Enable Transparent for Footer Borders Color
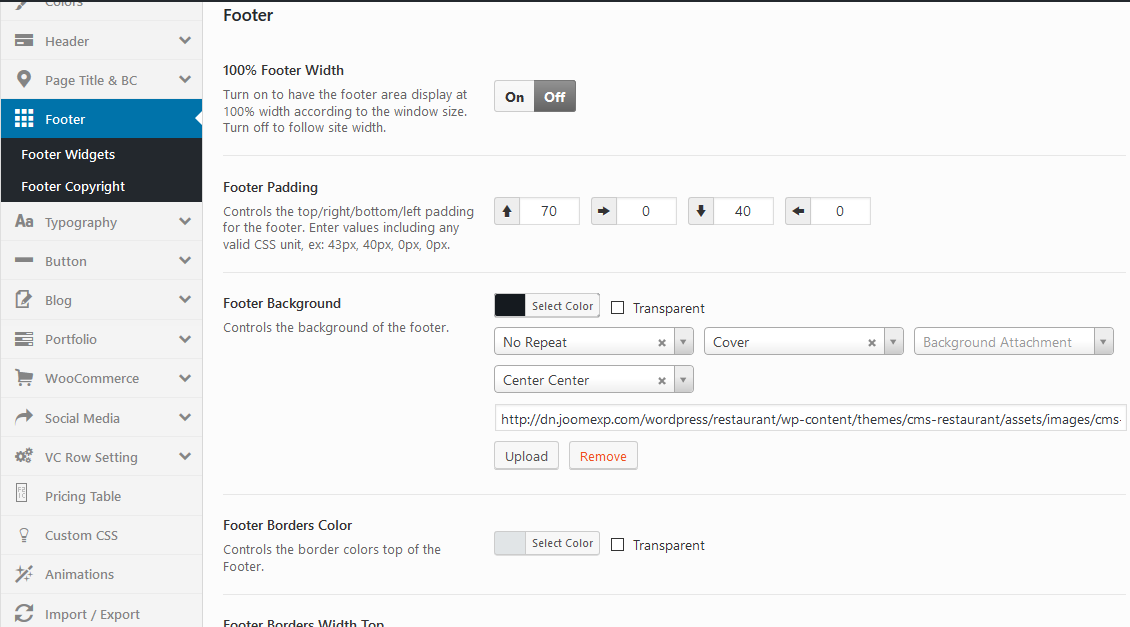 point(618,545)
